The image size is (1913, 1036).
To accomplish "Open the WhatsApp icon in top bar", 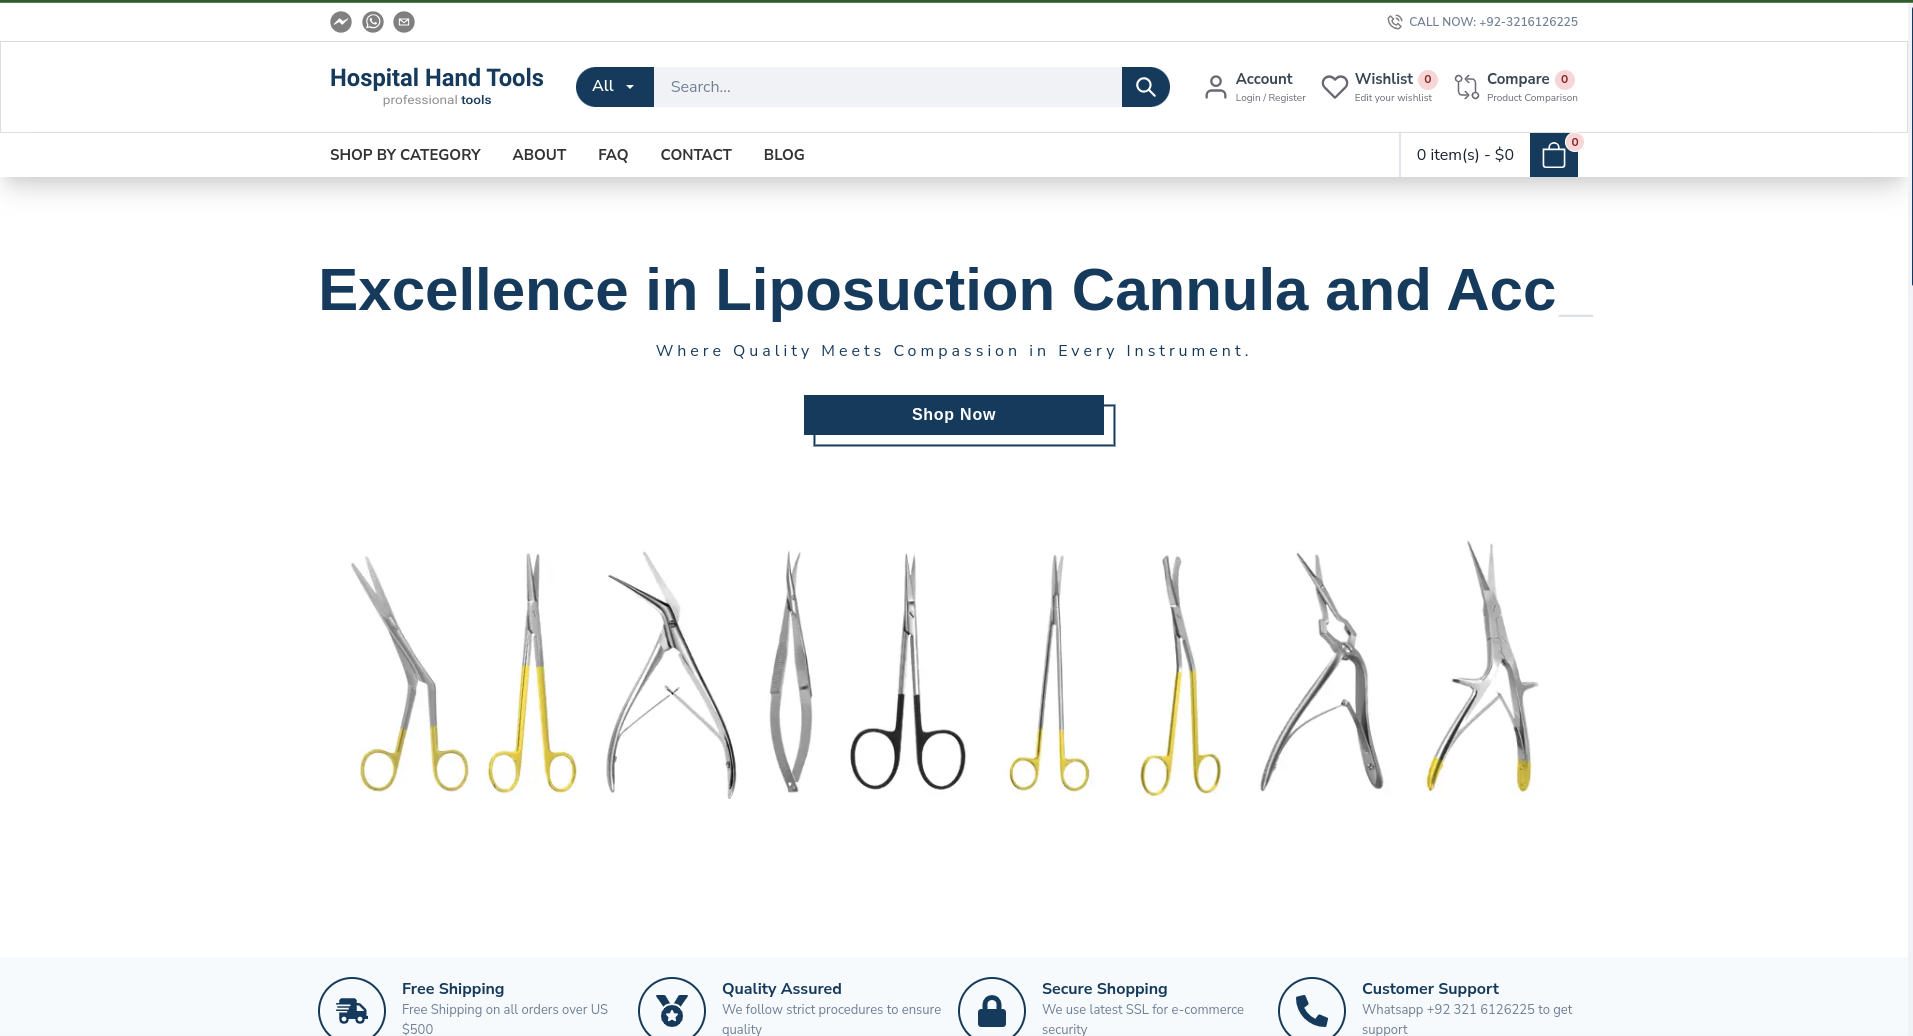I will coord(373,22).
